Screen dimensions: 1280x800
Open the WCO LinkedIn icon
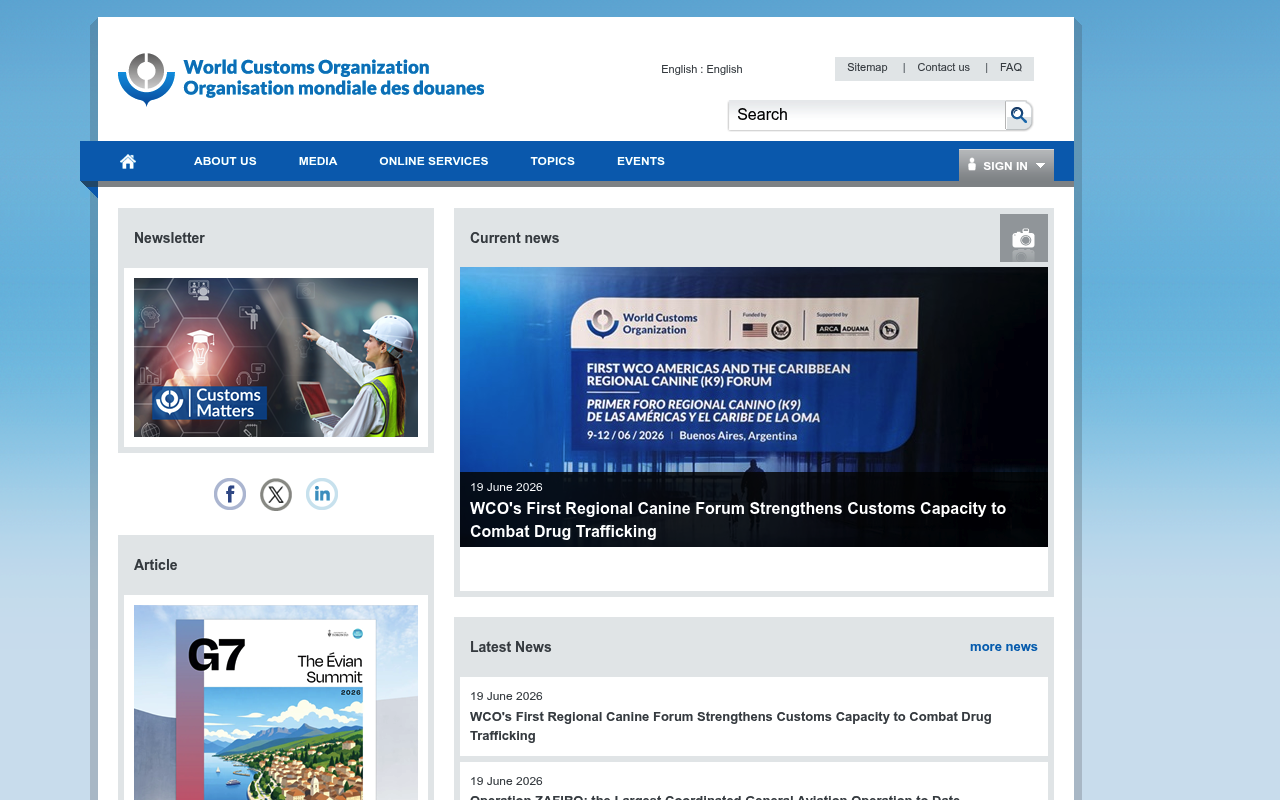(322, 494)
